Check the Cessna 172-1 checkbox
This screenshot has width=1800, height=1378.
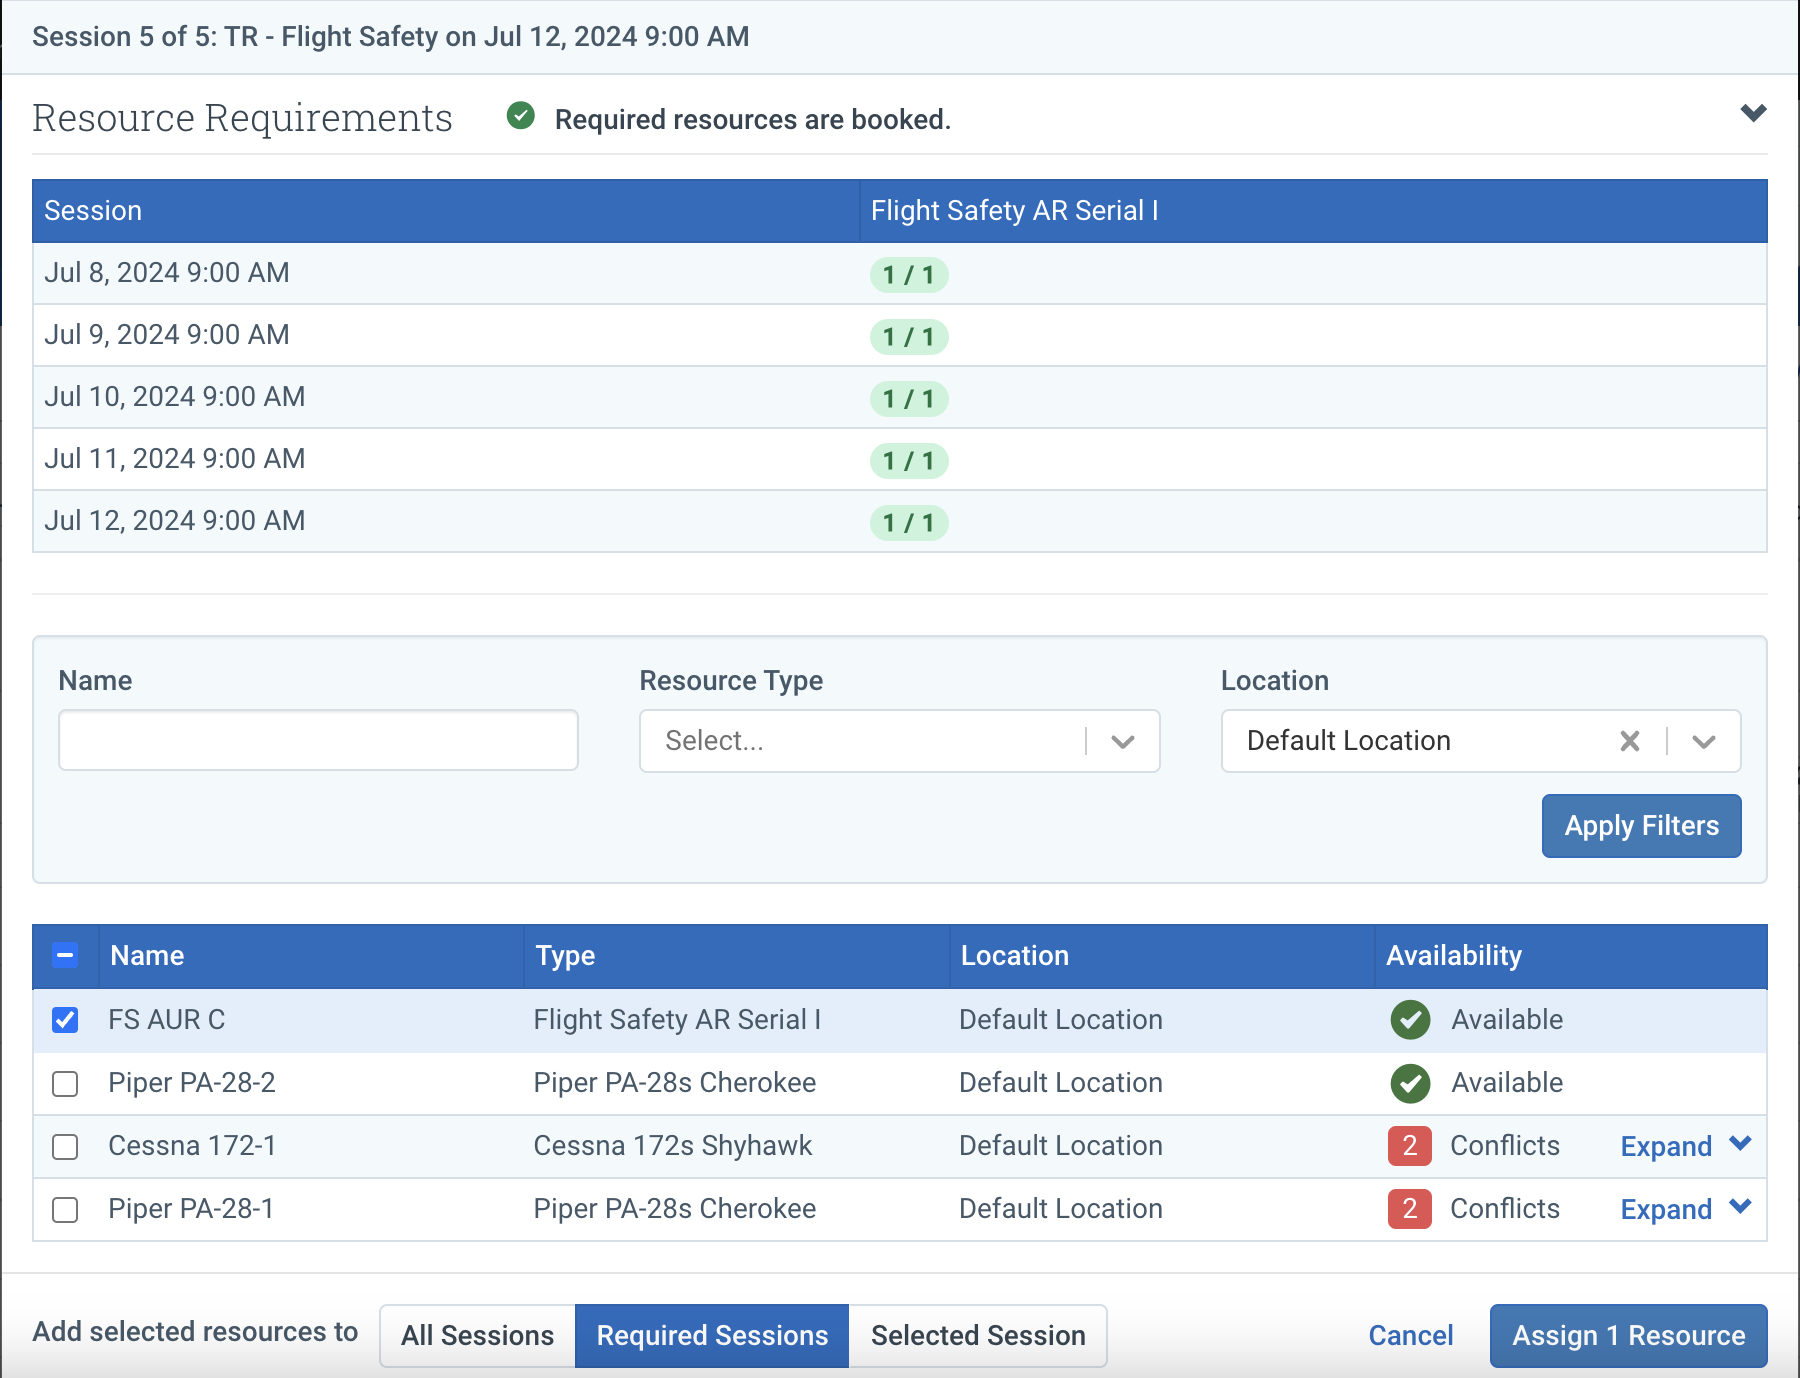[x=65, y=1147]
